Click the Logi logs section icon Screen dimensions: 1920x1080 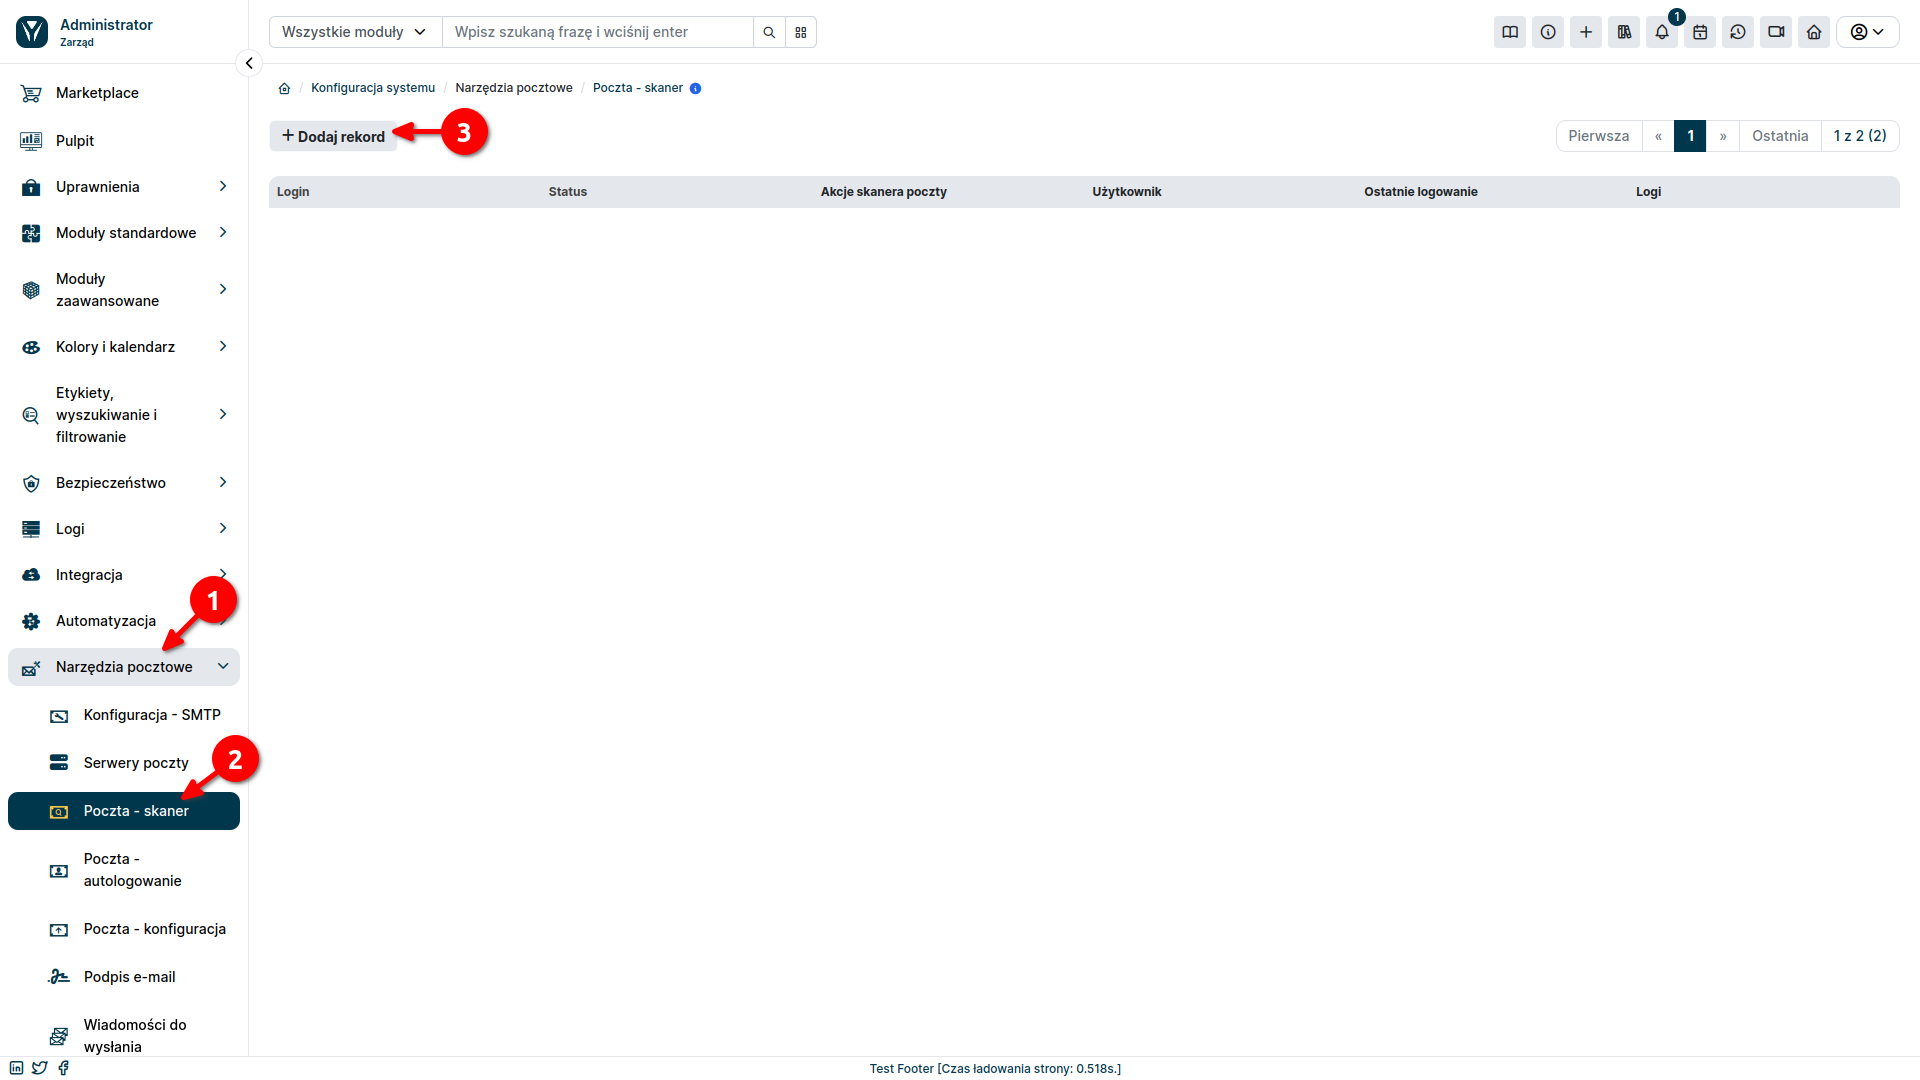click(x=32, y=527)
